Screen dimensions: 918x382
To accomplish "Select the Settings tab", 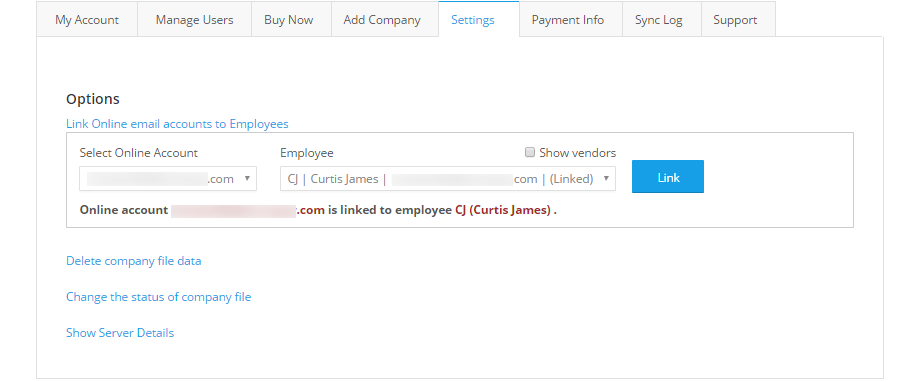I will (x=472, y=19).
